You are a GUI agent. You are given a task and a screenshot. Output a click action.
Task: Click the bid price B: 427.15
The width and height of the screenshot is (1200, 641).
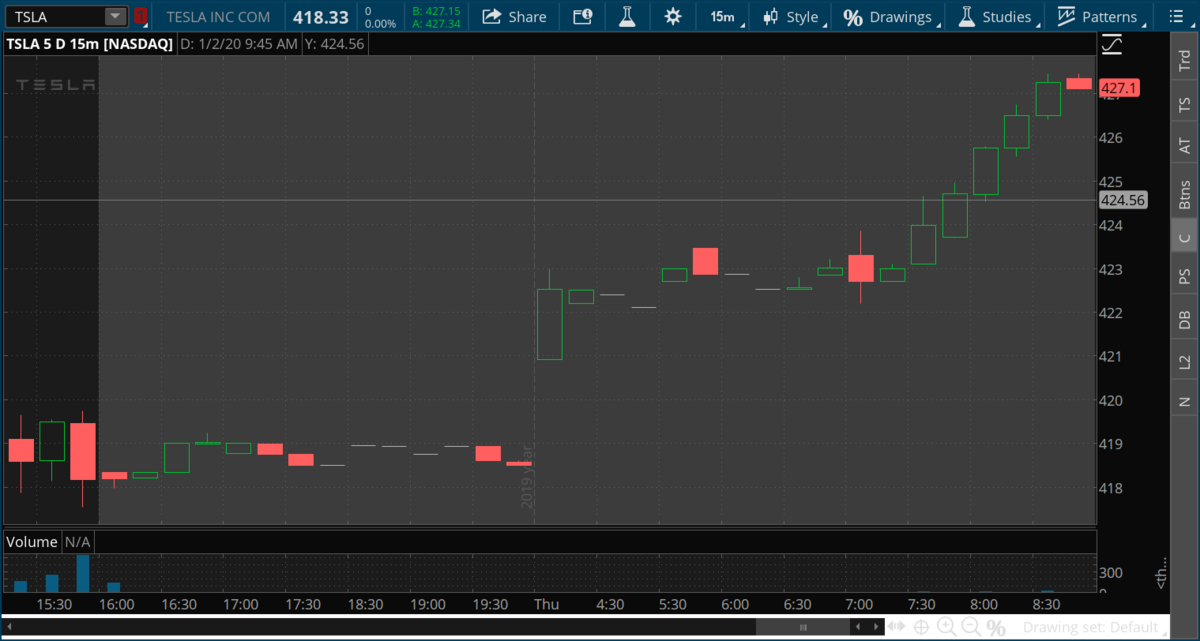[x=436, y=10]
